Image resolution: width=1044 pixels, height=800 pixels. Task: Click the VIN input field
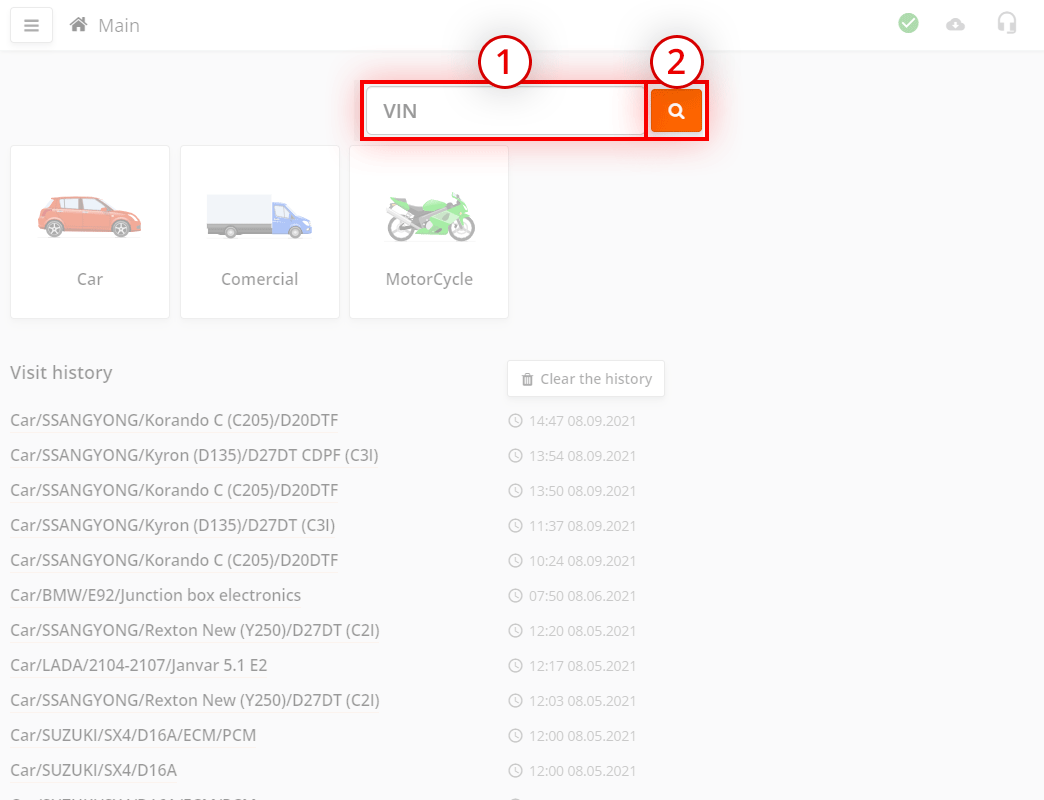[x=505, y=111]
